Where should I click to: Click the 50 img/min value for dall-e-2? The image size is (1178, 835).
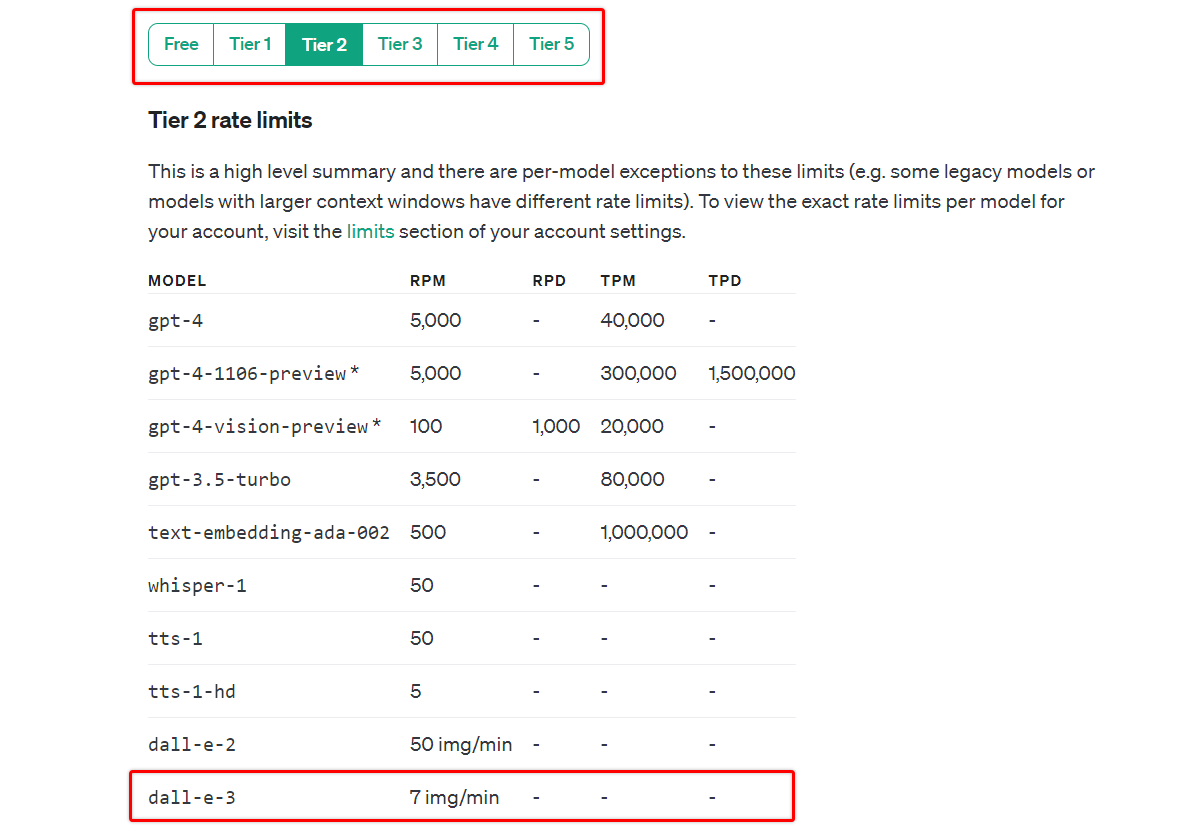pyautogui.click(x=461, y=745)
